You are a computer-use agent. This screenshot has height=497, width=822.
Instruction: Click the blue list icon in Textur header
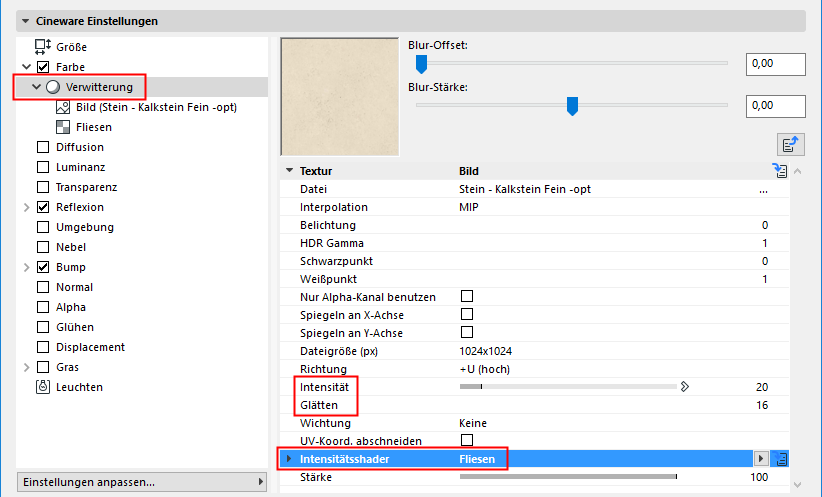[780, 170]
